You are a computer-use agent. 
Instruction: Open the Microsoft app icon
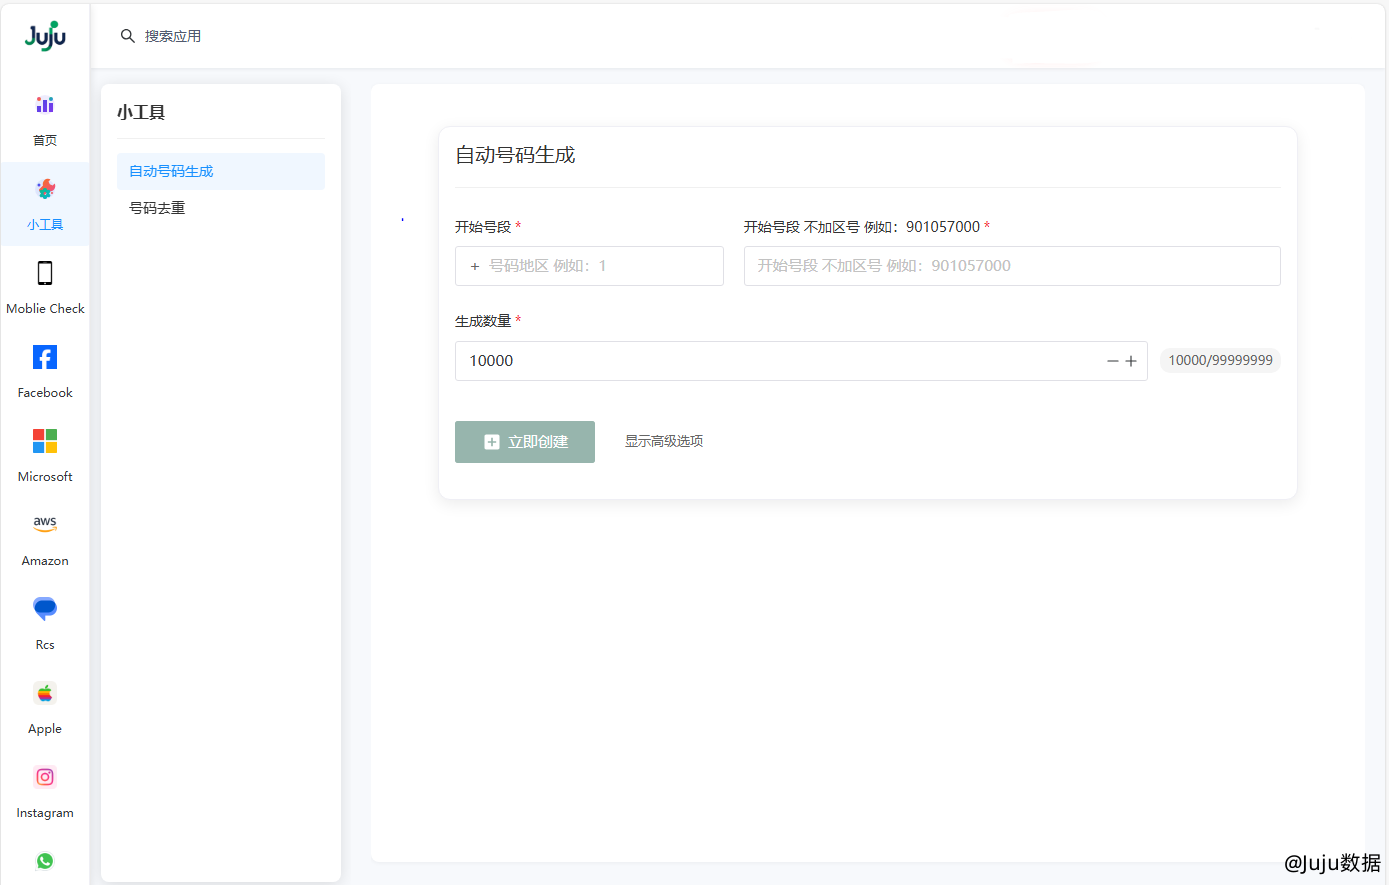[x=45, y=441]
